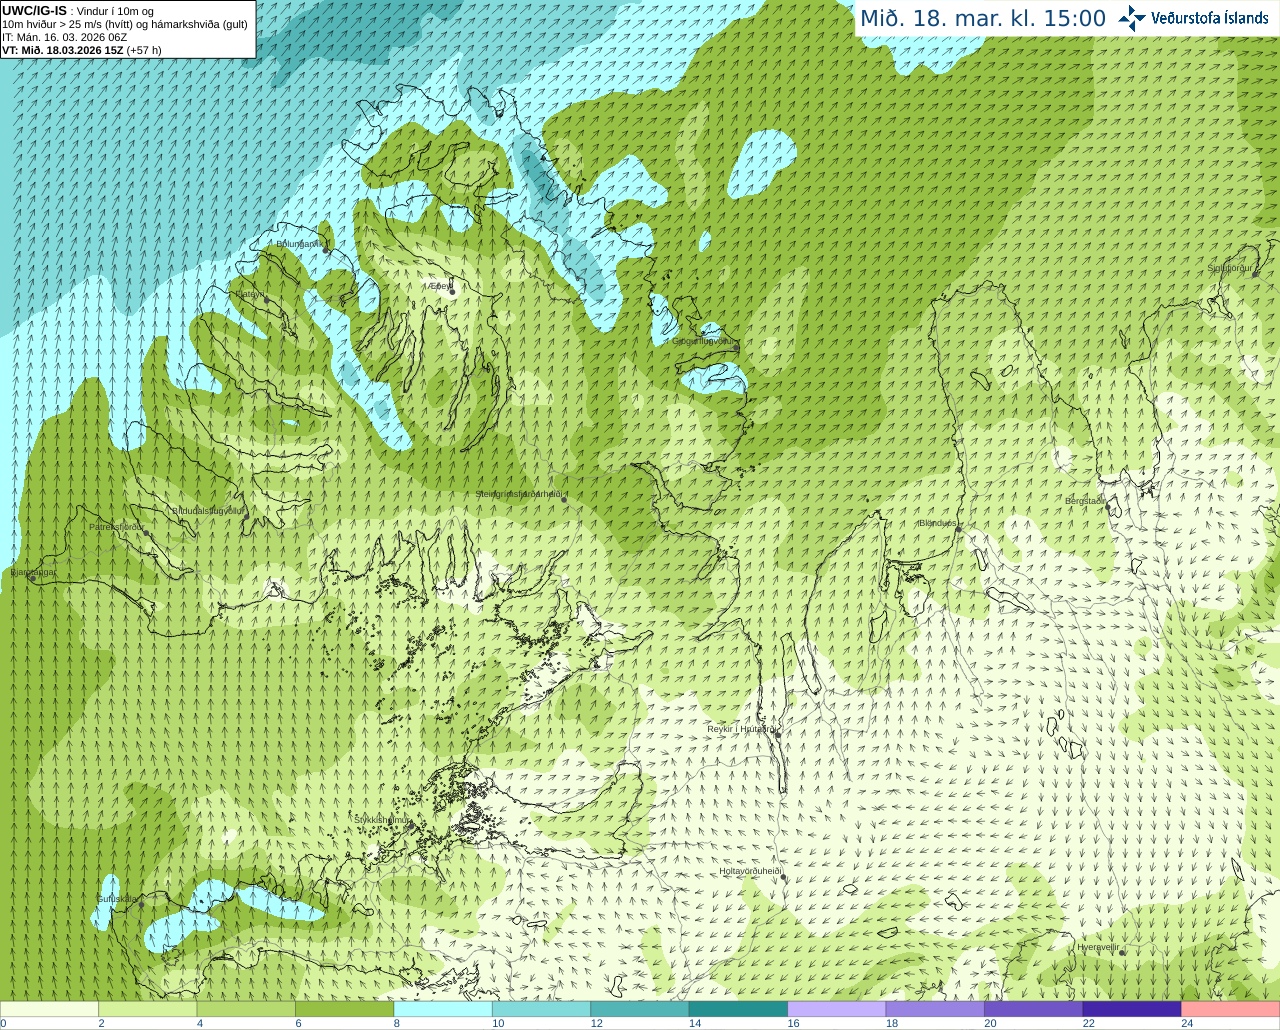The image size is (1280, 1030).
Task: Click the Gjögurflugvöllur station label
Action: [x=703, y=341]
